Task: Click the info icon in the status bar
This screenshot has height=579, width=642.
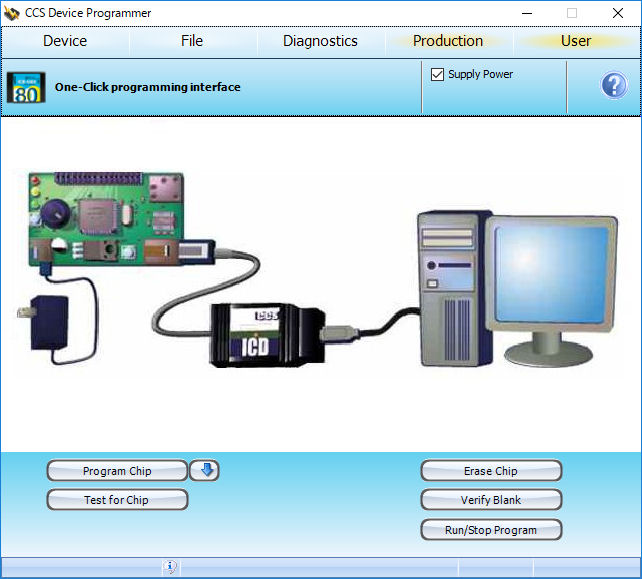Action: point(170,568)
